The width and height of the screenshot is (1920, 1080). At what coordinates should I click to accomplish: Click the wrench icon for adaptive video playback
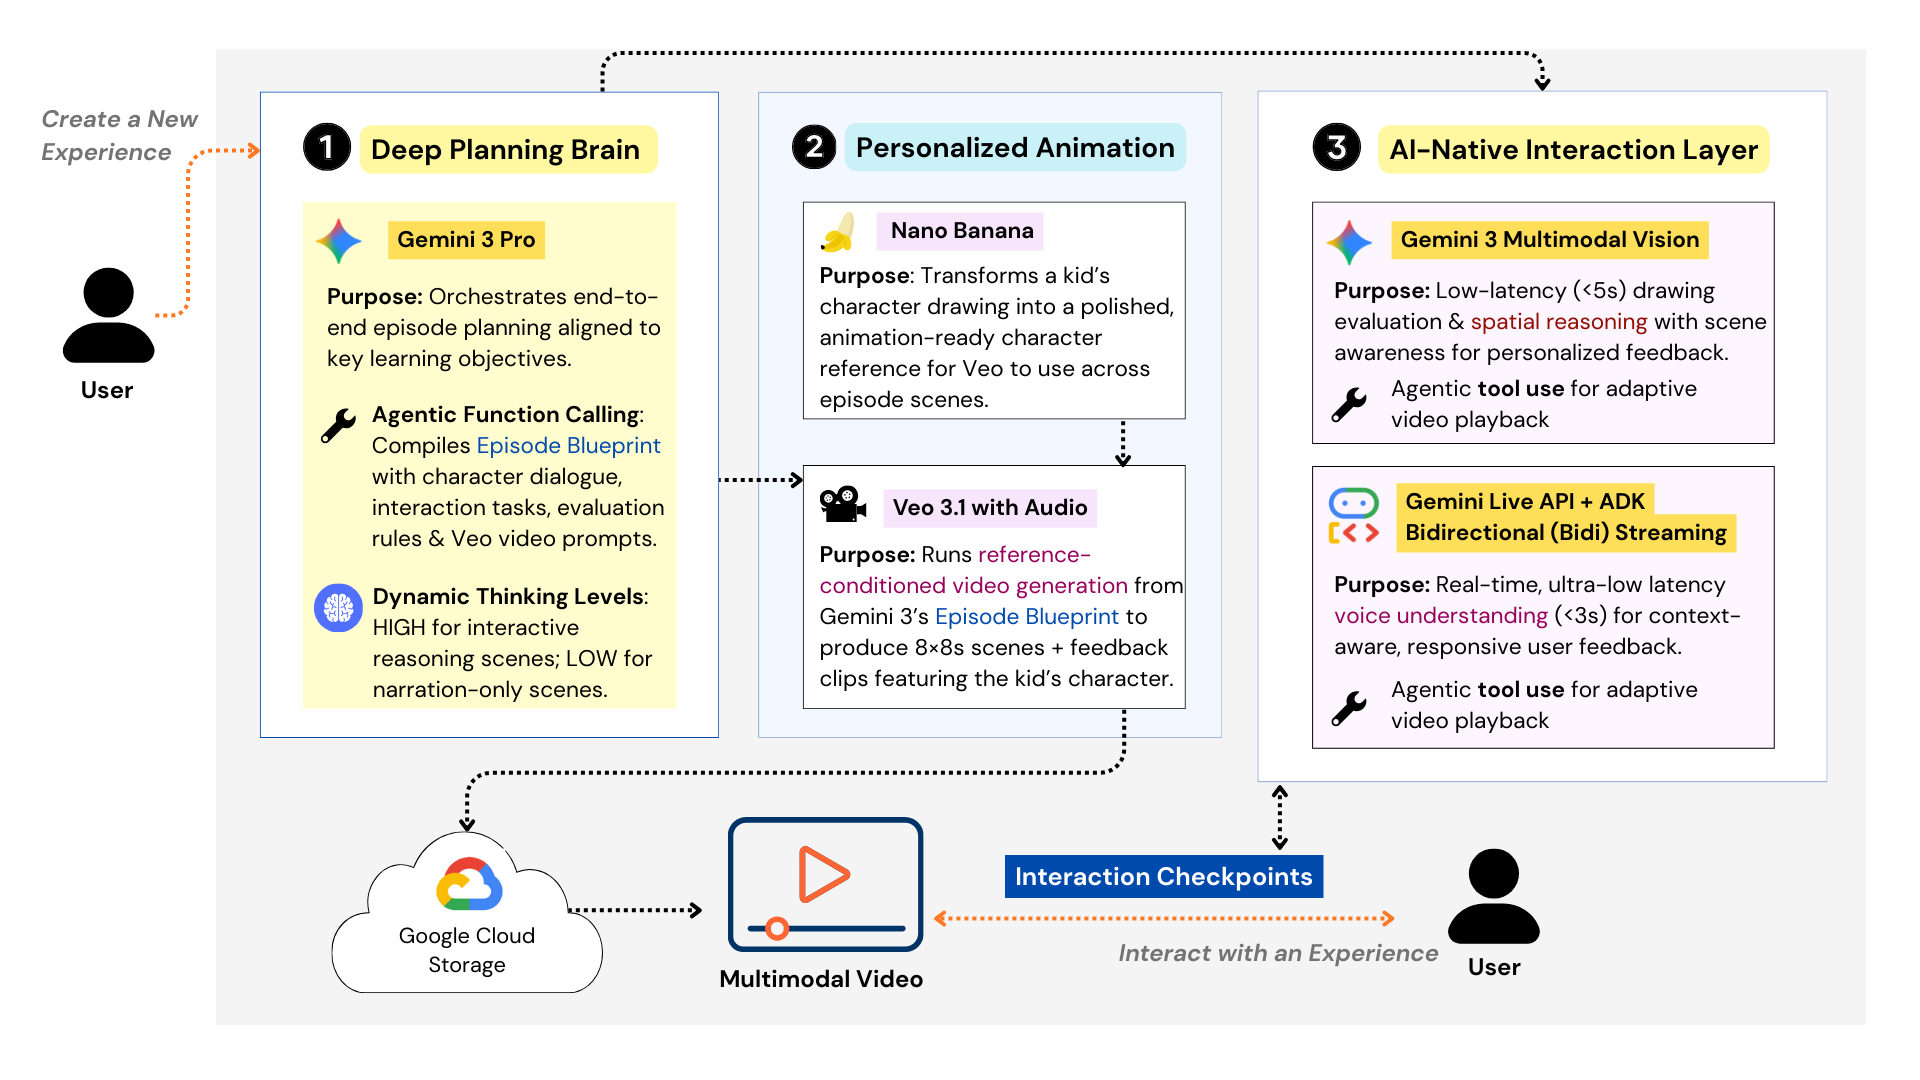[x=1349, y=404]
